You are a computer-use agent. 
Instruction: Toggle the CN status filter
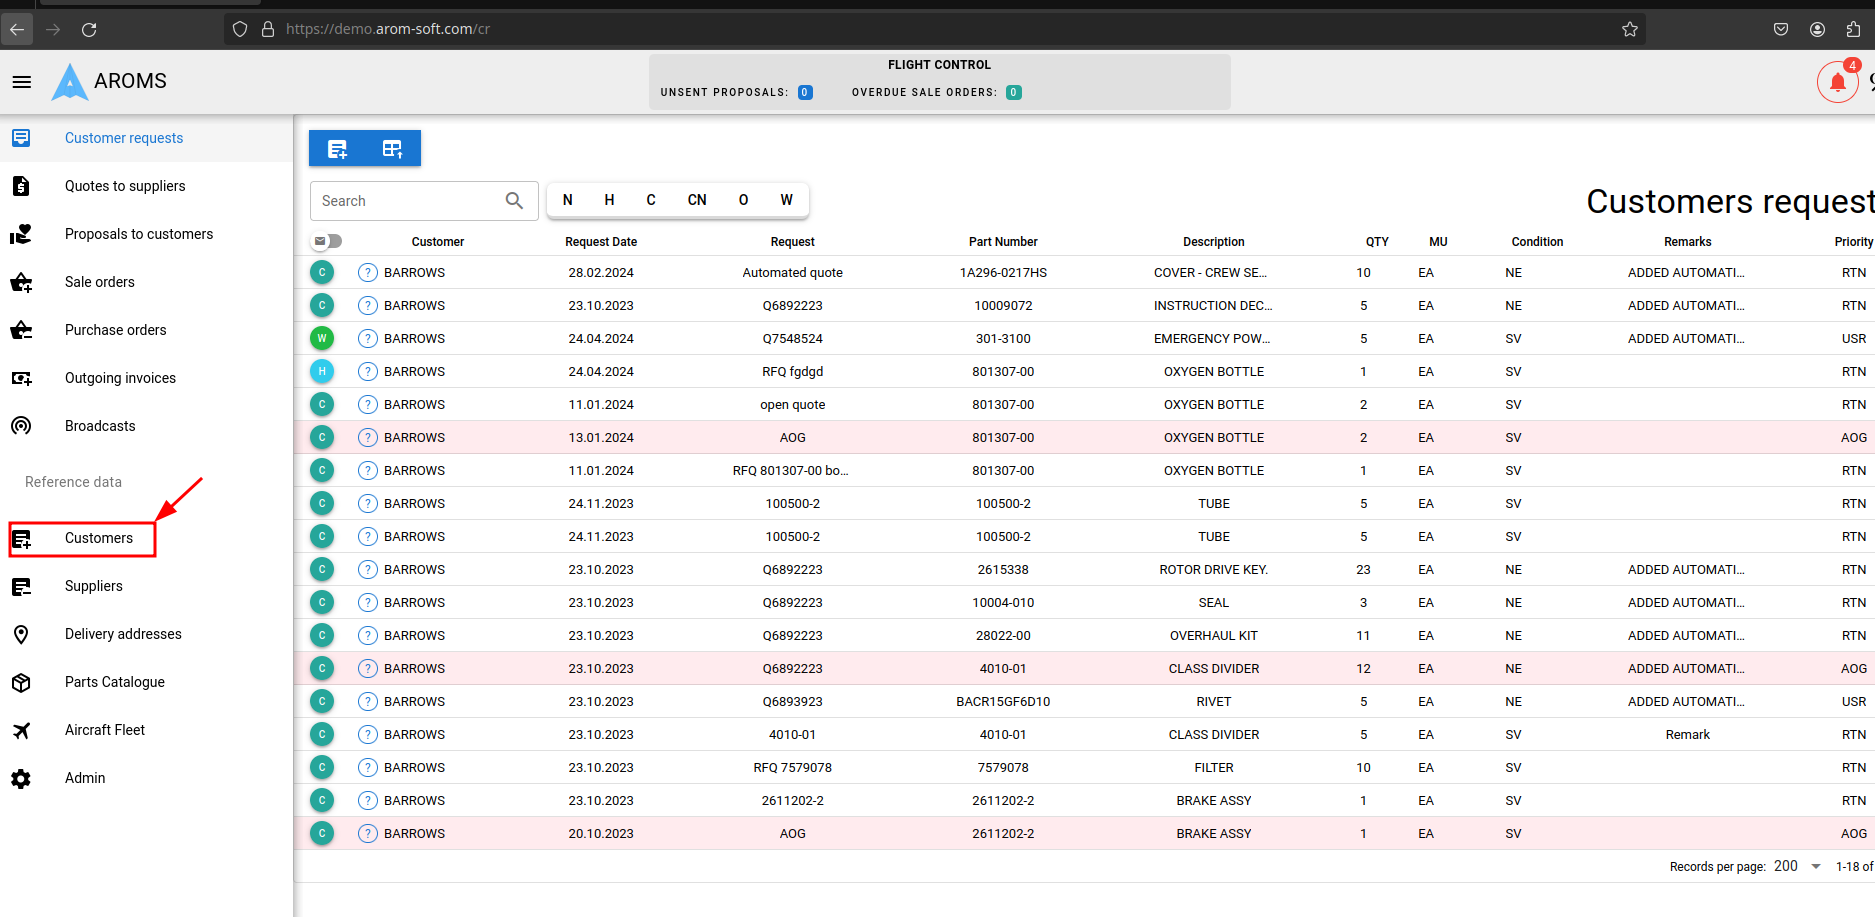697,200
